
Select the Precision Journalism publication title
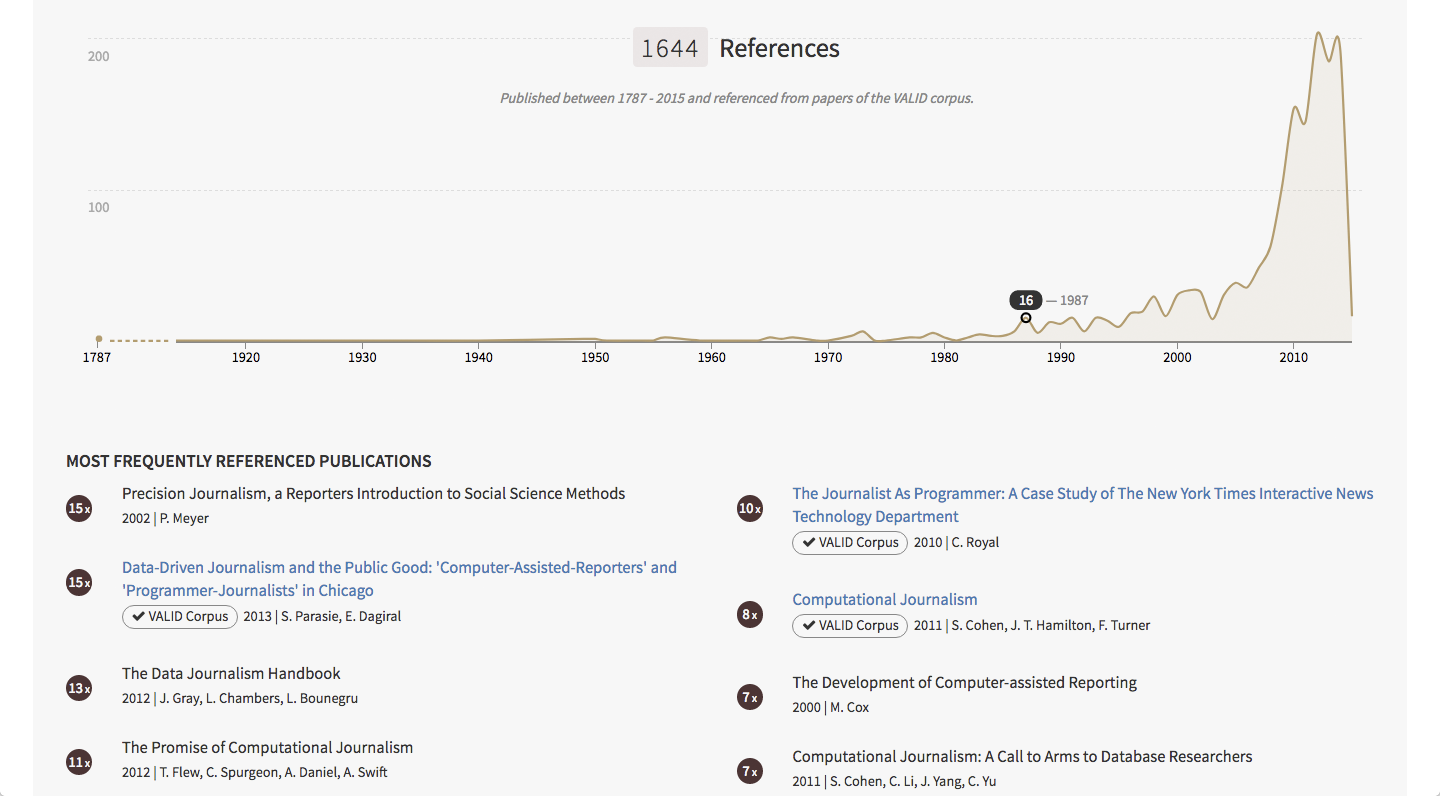click(373, 494)
